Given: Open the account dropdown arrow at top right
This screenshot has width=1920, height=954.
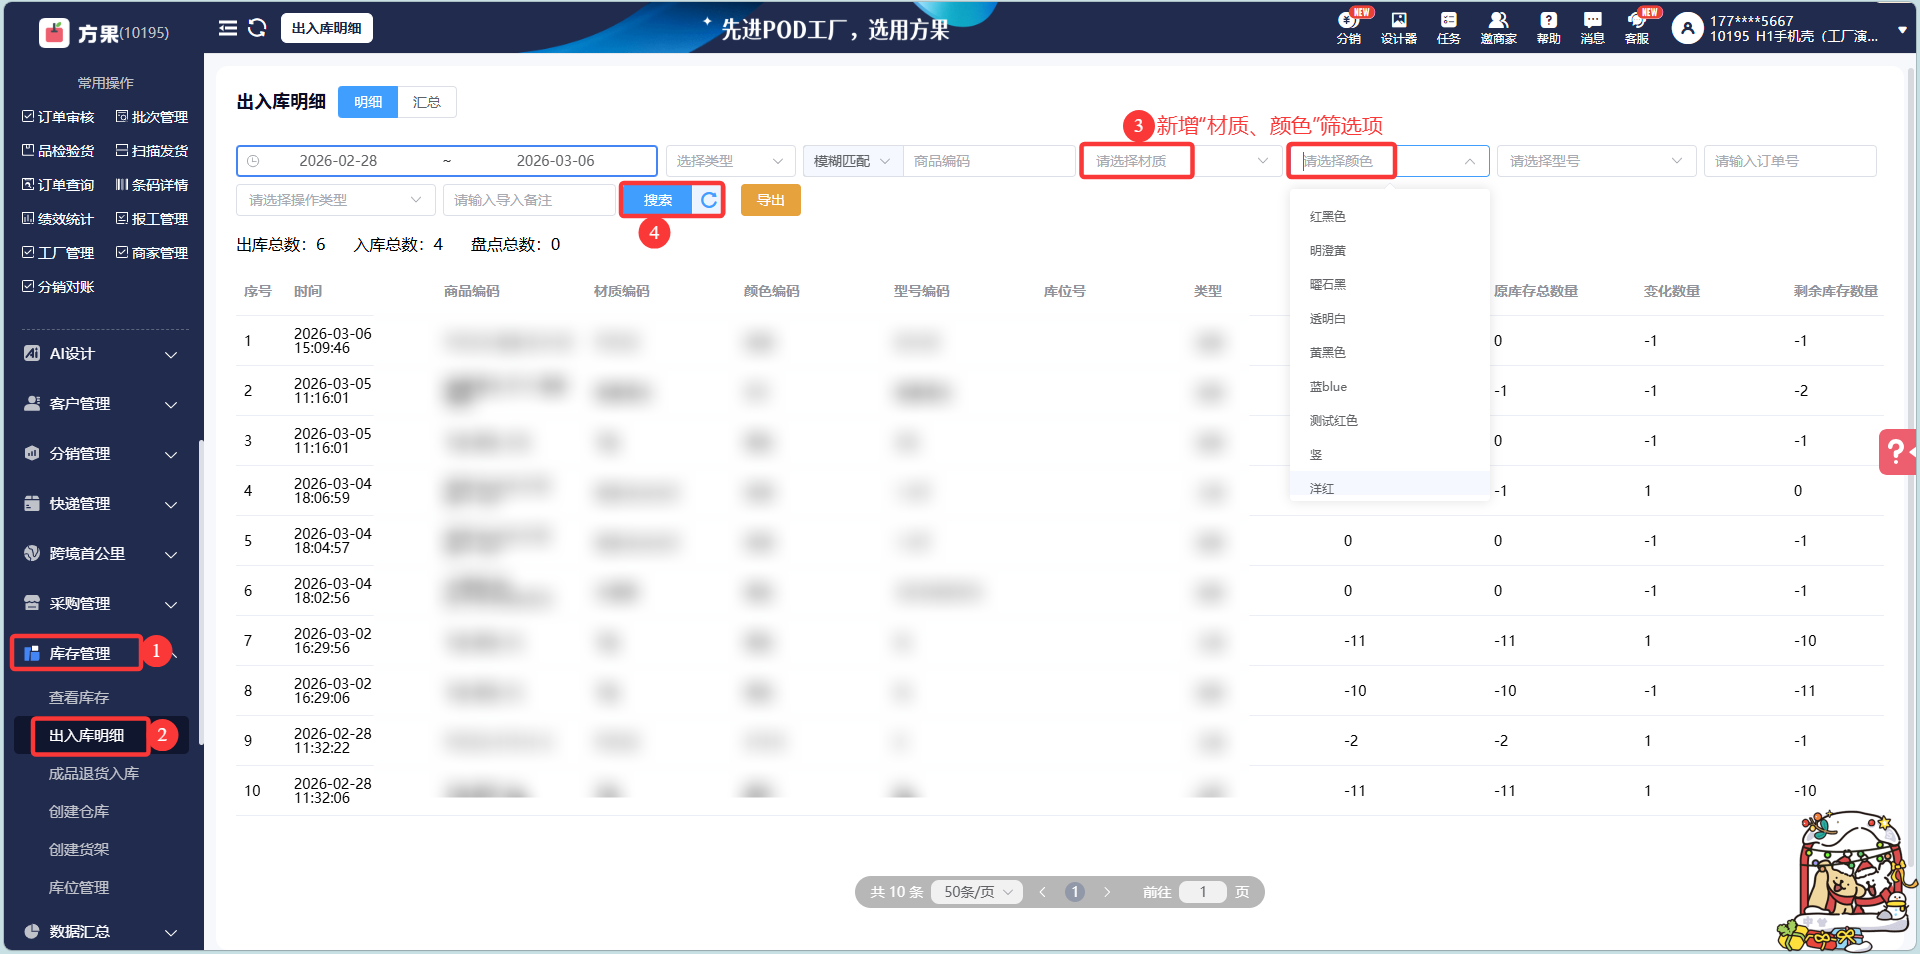Looking at the screenshot, I should 1902,30.
